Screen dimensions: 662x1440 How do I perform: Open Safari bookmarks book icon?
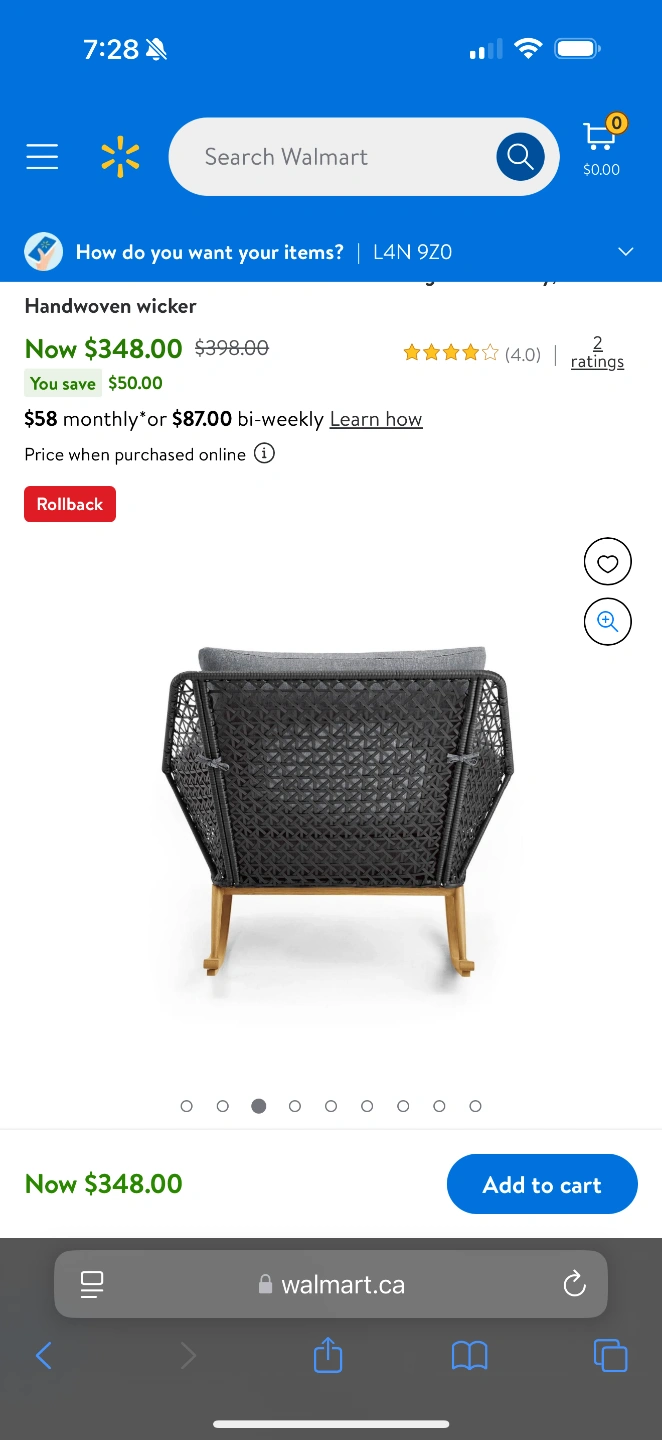click(x=469, y=1356)
